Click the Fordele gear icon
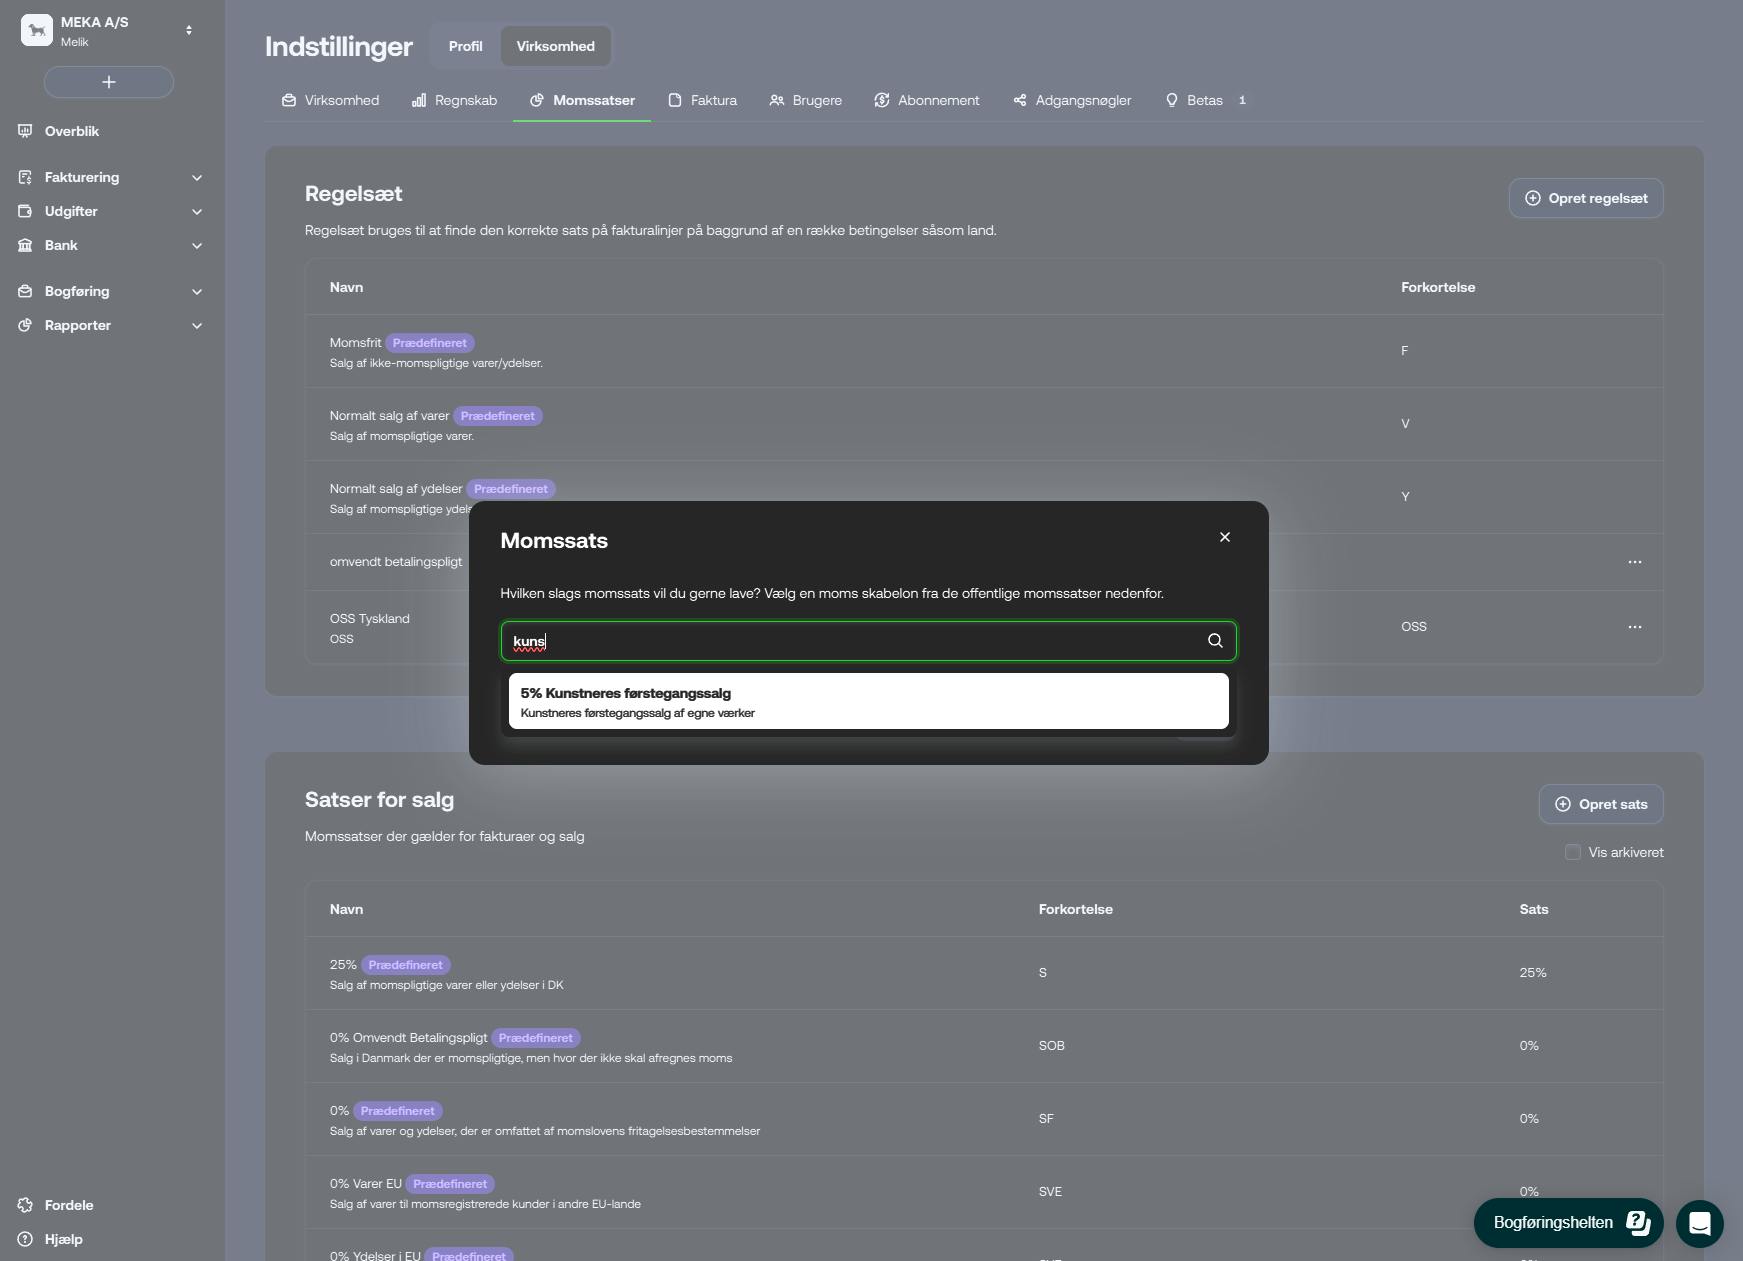1743x1261 pixels. coord(25,1205)
